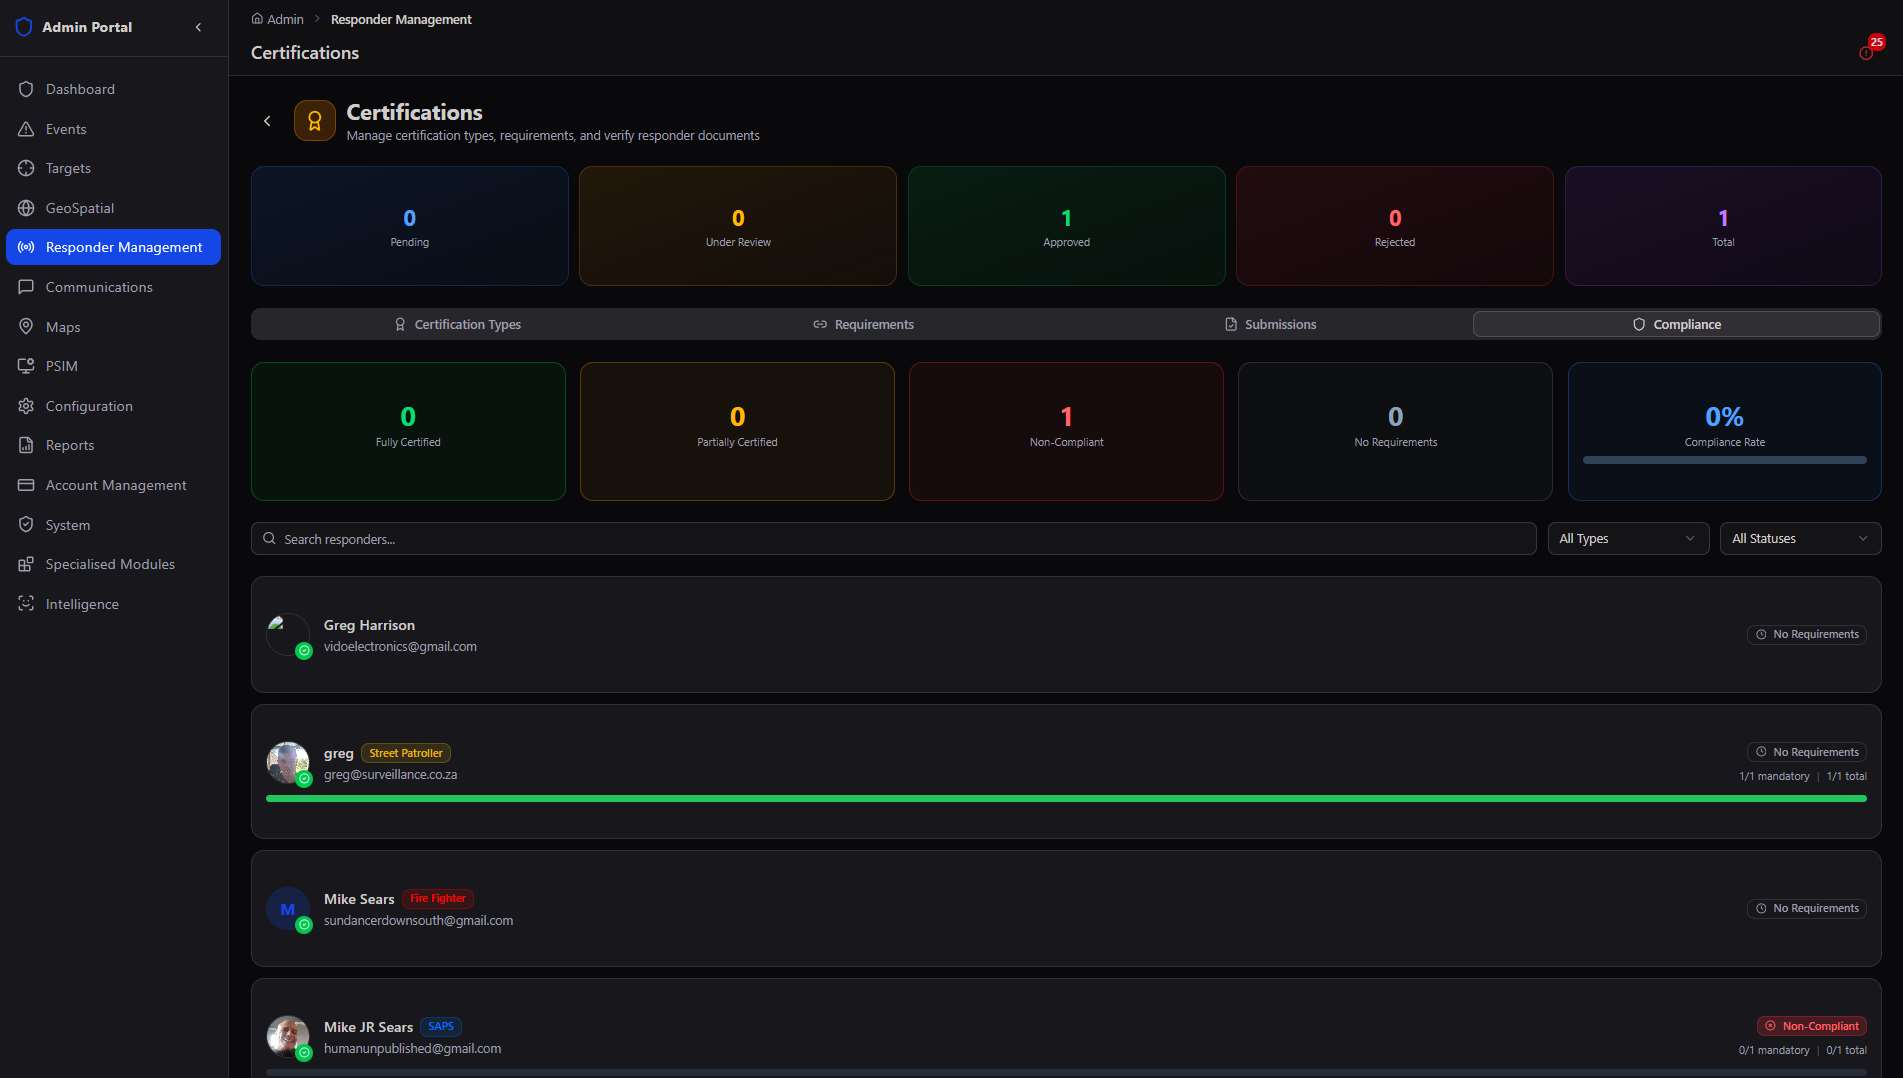Click the Compliance Rate progress bar

tap(1724, 460)
